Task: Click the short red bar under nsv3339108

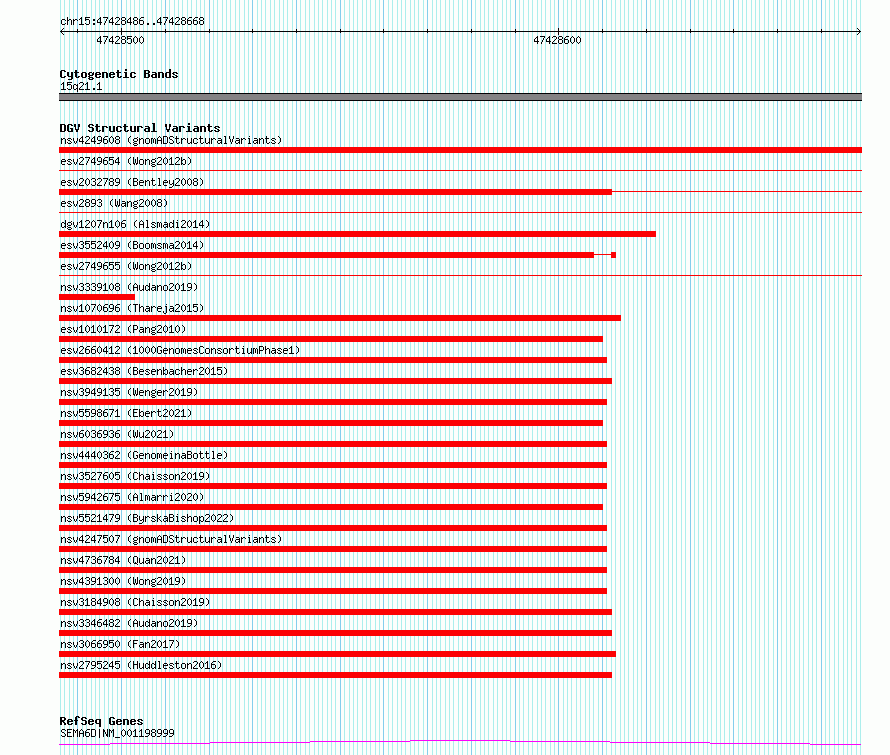Action: click(97, 297)
